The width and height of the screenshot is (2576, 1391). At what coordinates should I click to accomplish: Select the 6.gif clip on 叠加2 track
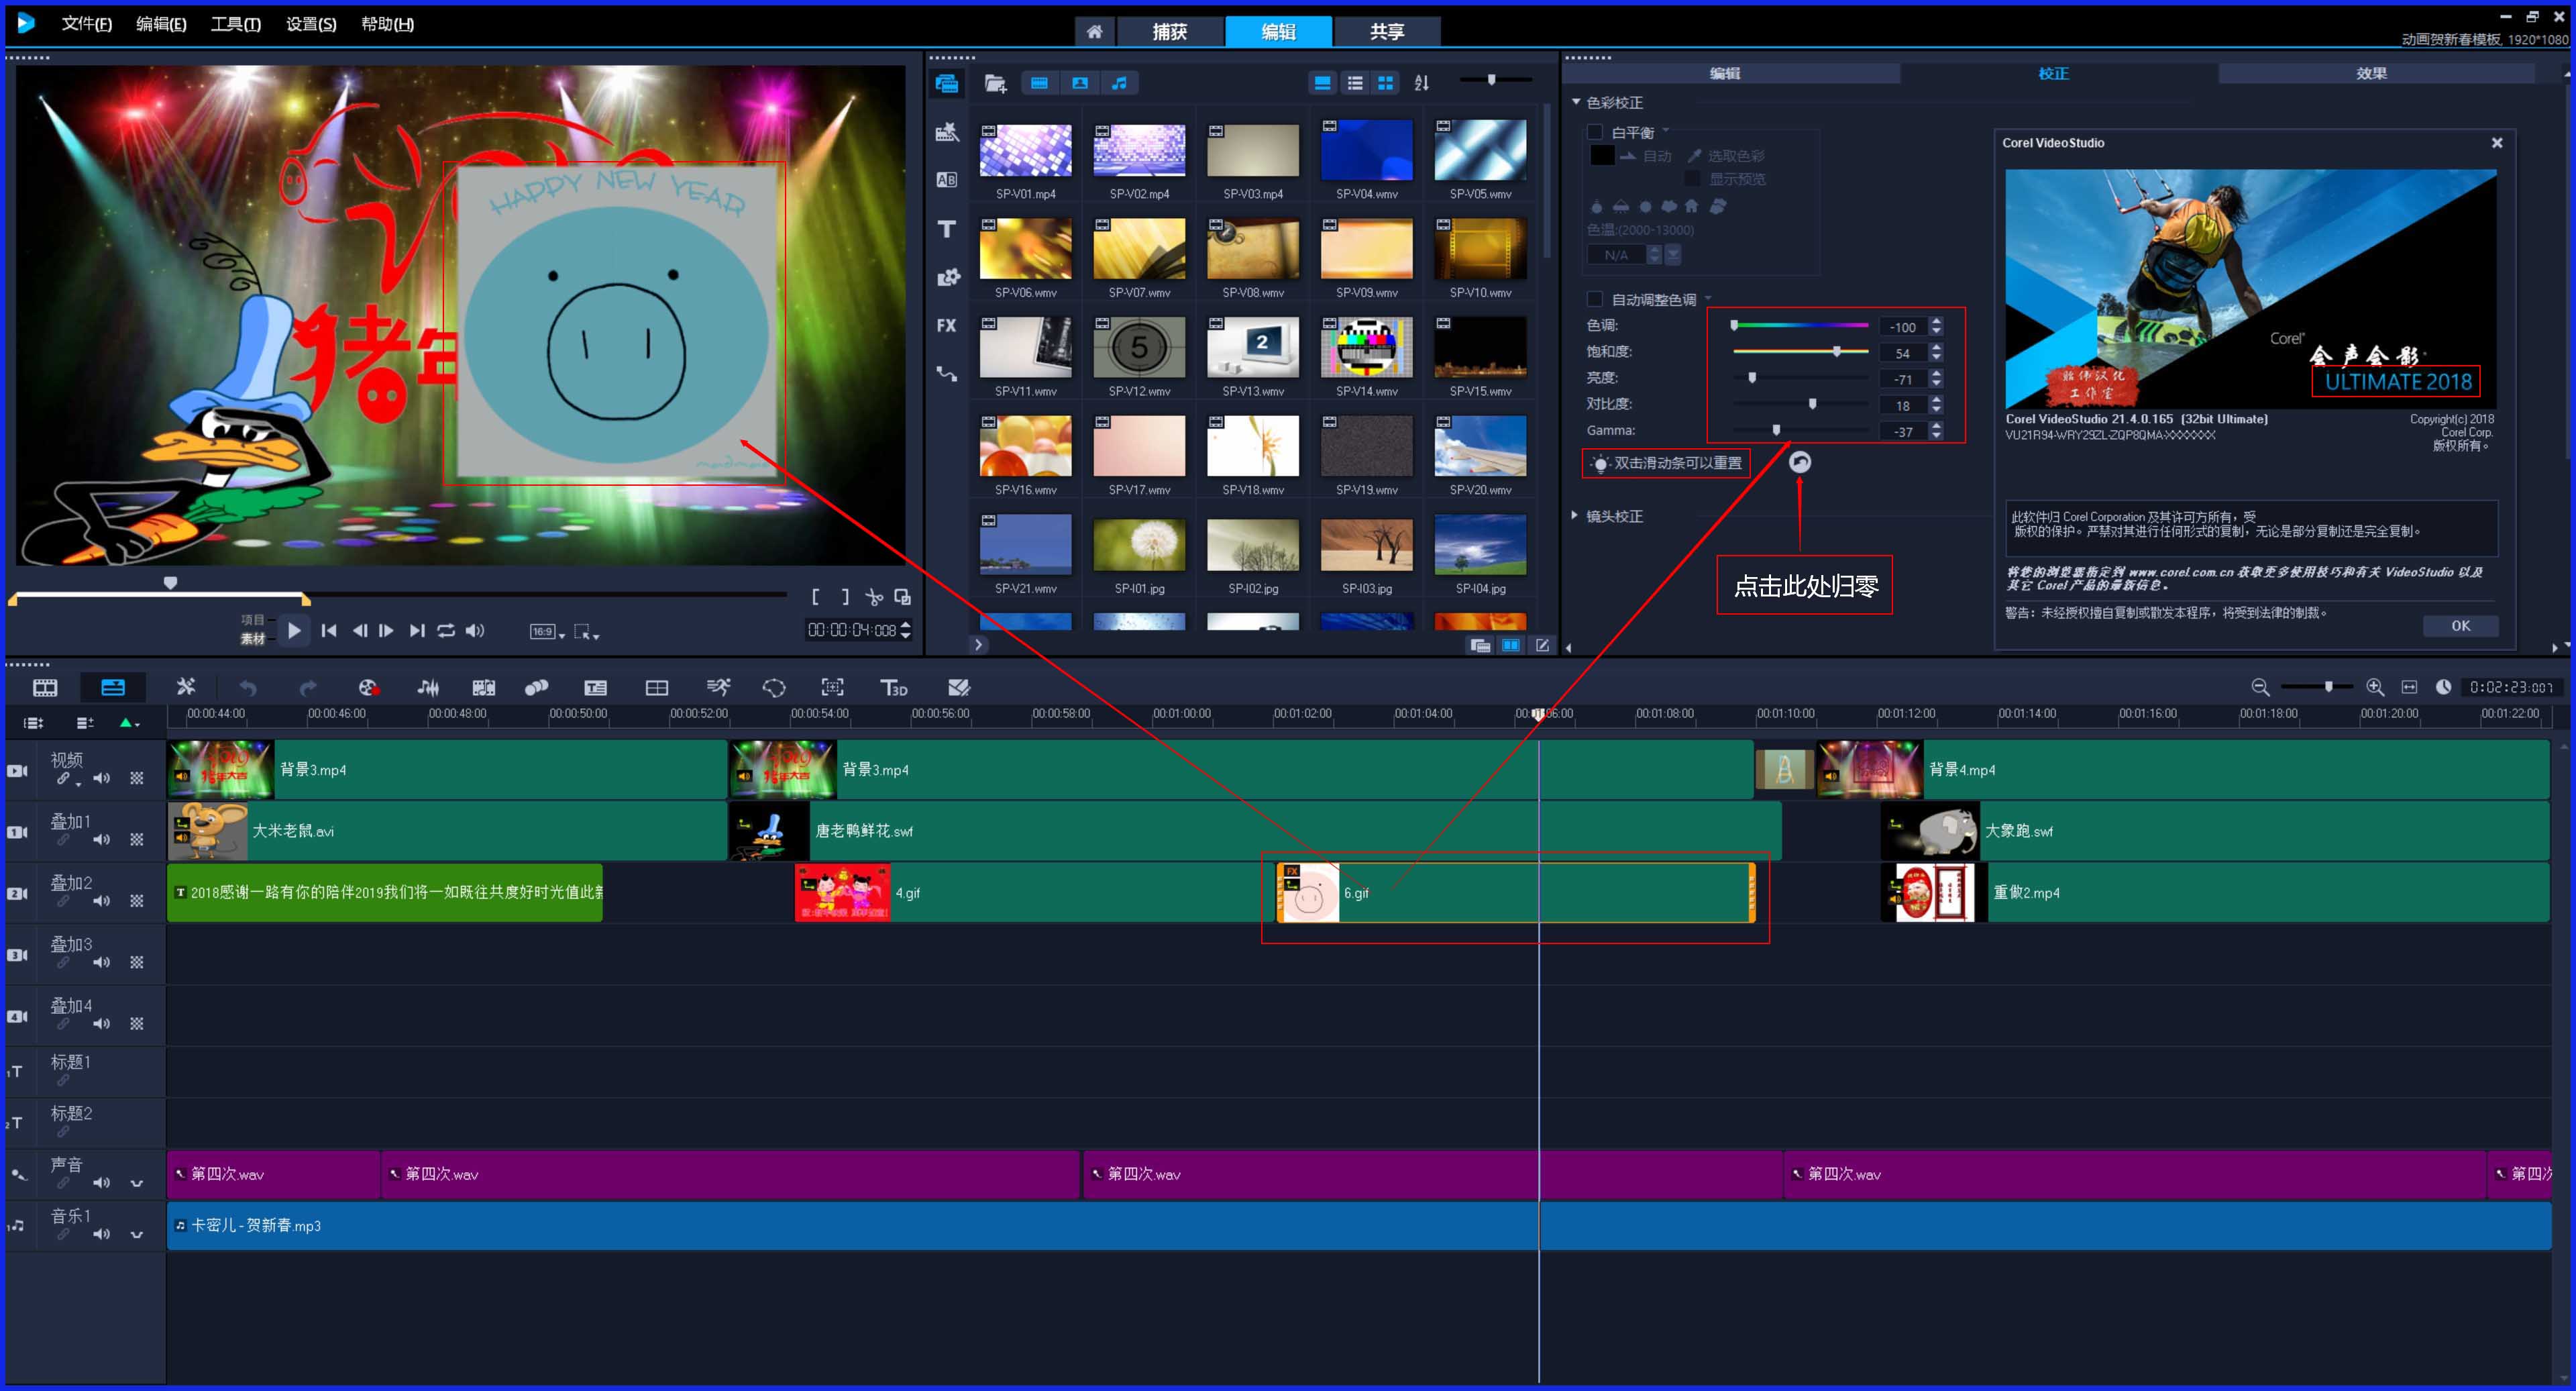tap(1515, 893)
